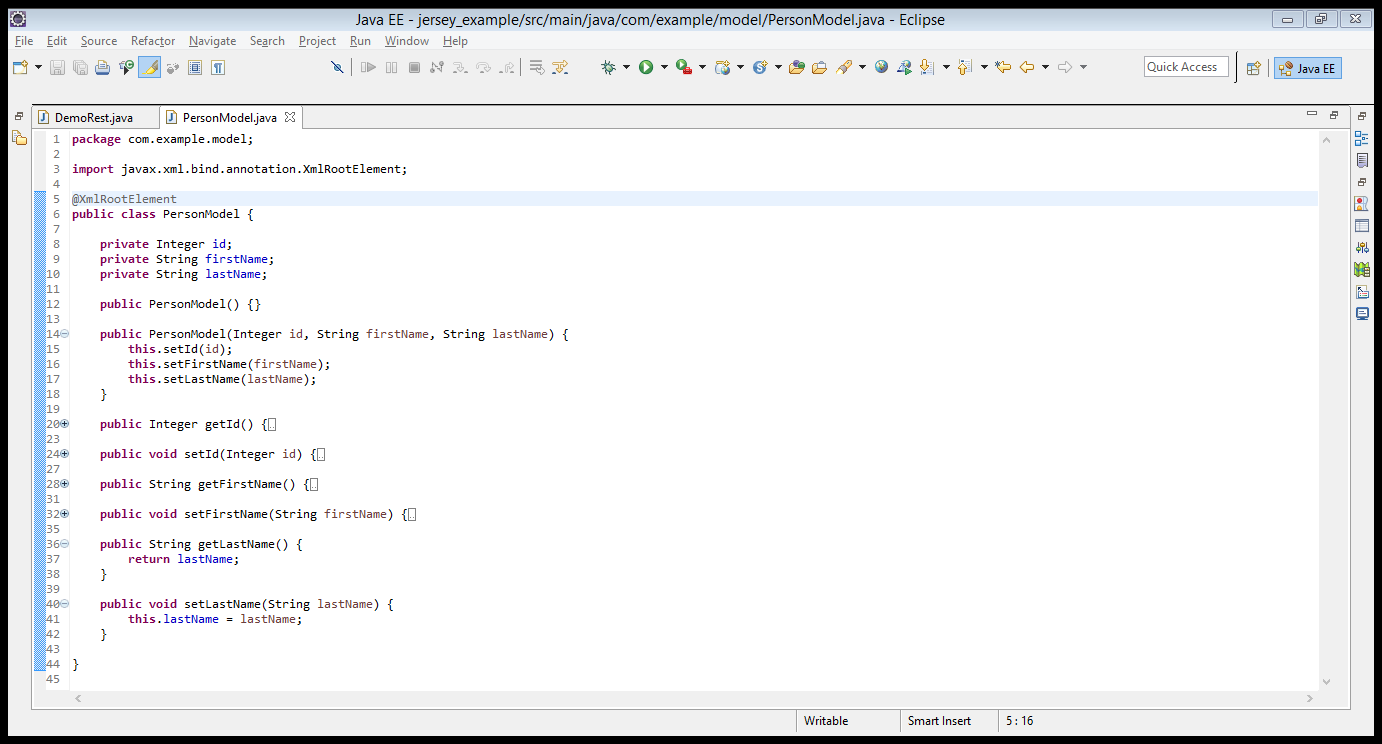This screenshot has width=1382, height=744.
Task: Expand the folded setFirstName method
Action: [65, 514]
